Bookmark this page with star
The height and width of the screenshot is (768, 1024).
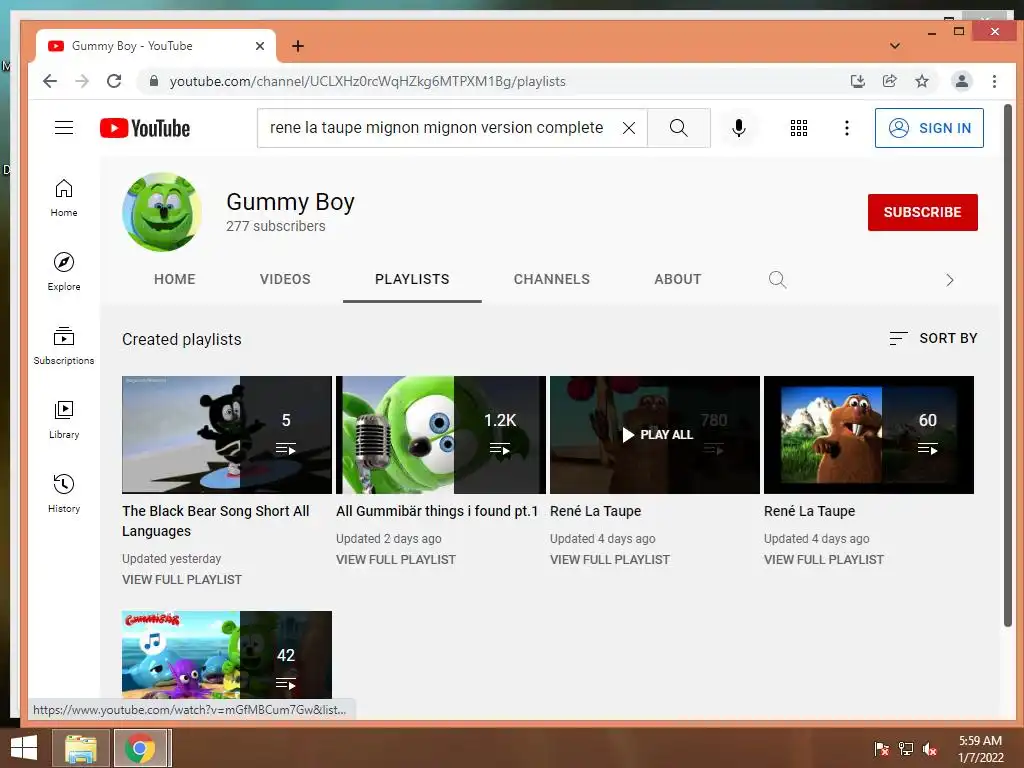click(921, 81)
